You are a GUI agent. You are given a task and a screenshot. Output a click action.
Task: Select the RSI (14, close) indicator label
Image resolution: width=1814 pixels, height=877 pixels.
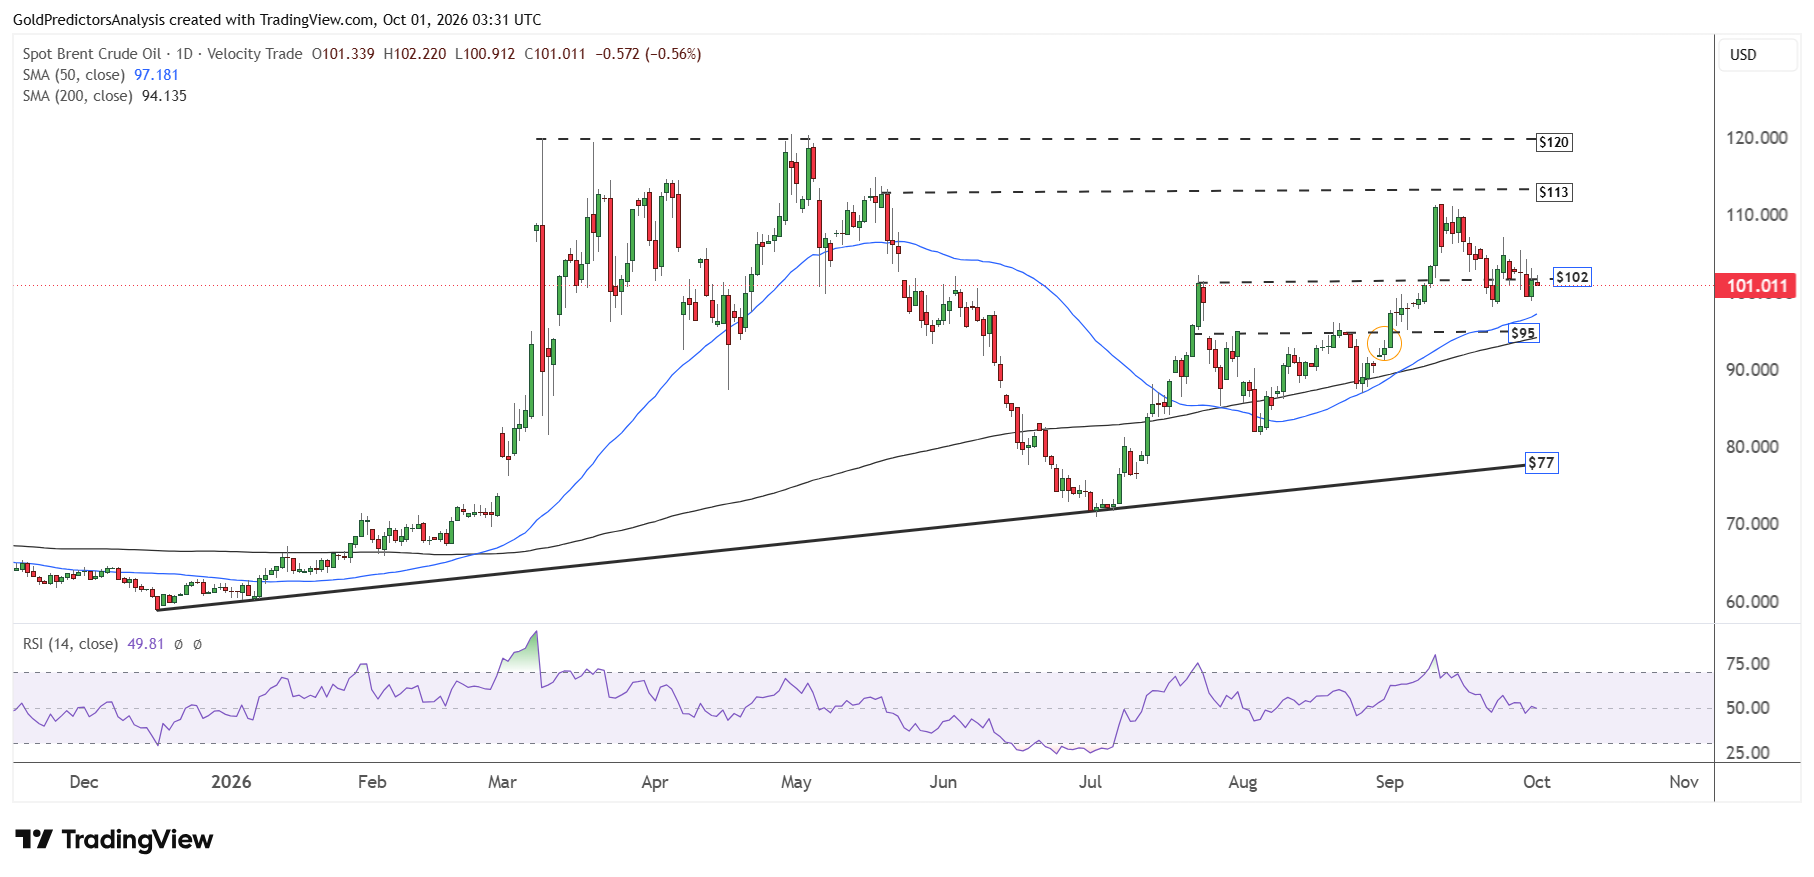tap(71, 644)
